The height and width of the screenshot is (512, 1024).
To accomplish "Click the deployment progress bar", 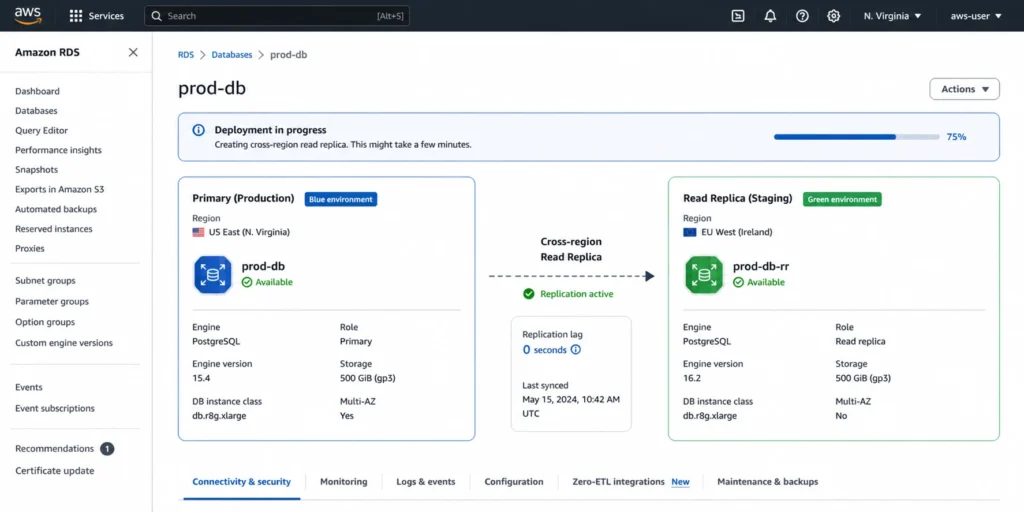I will [856, 137].
